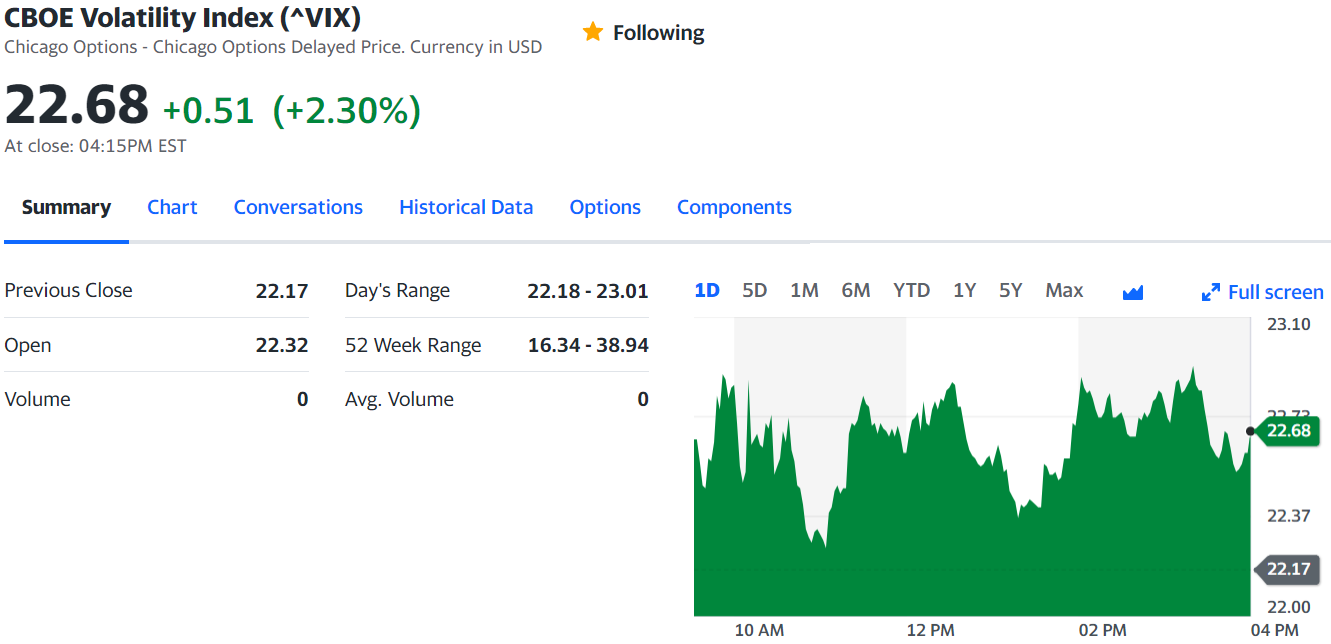Click the 04 PM time axis label

click(x=1274, y=630)
